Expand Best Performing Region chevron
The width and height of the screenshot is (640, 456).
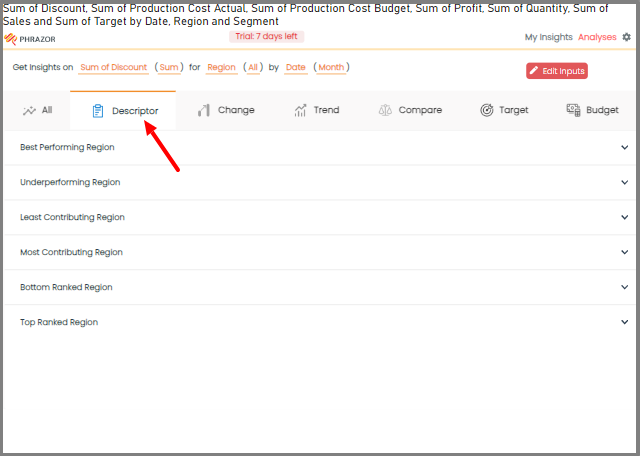coord(624,147)
